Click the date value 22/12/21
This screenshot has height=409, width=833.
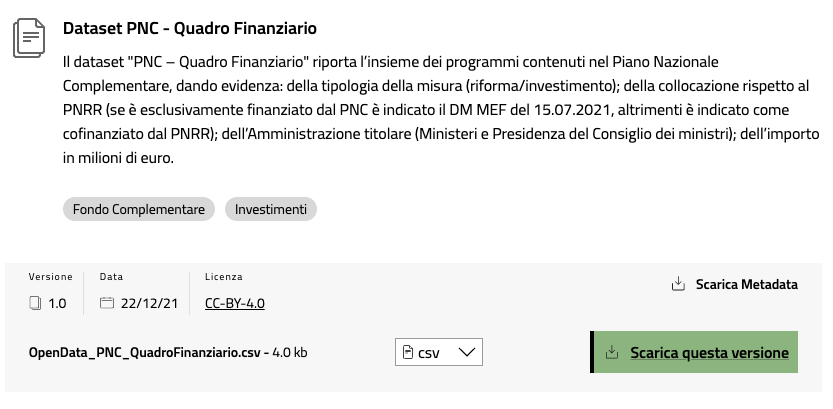(149, 303)
